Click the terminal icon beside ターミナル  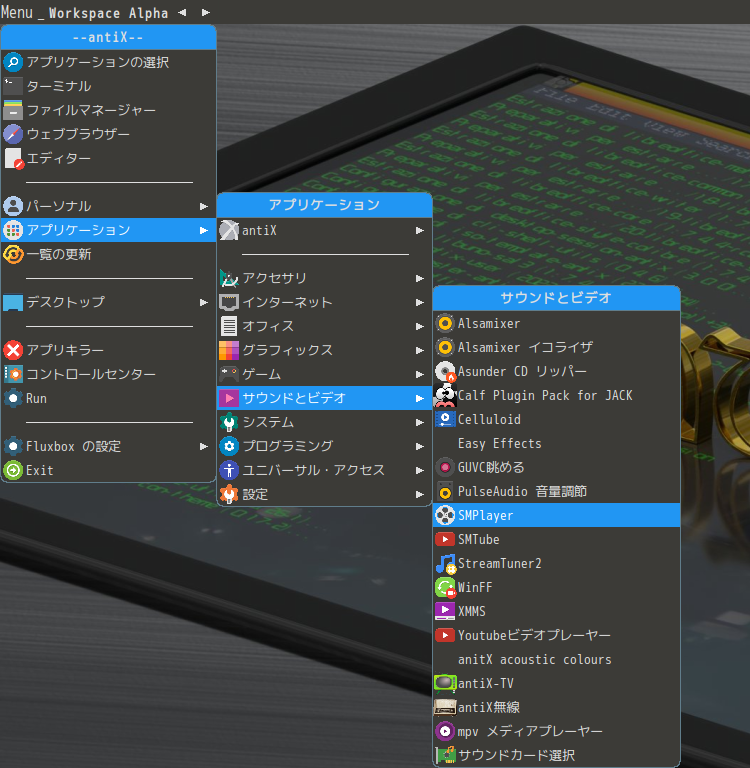(13, 86)
